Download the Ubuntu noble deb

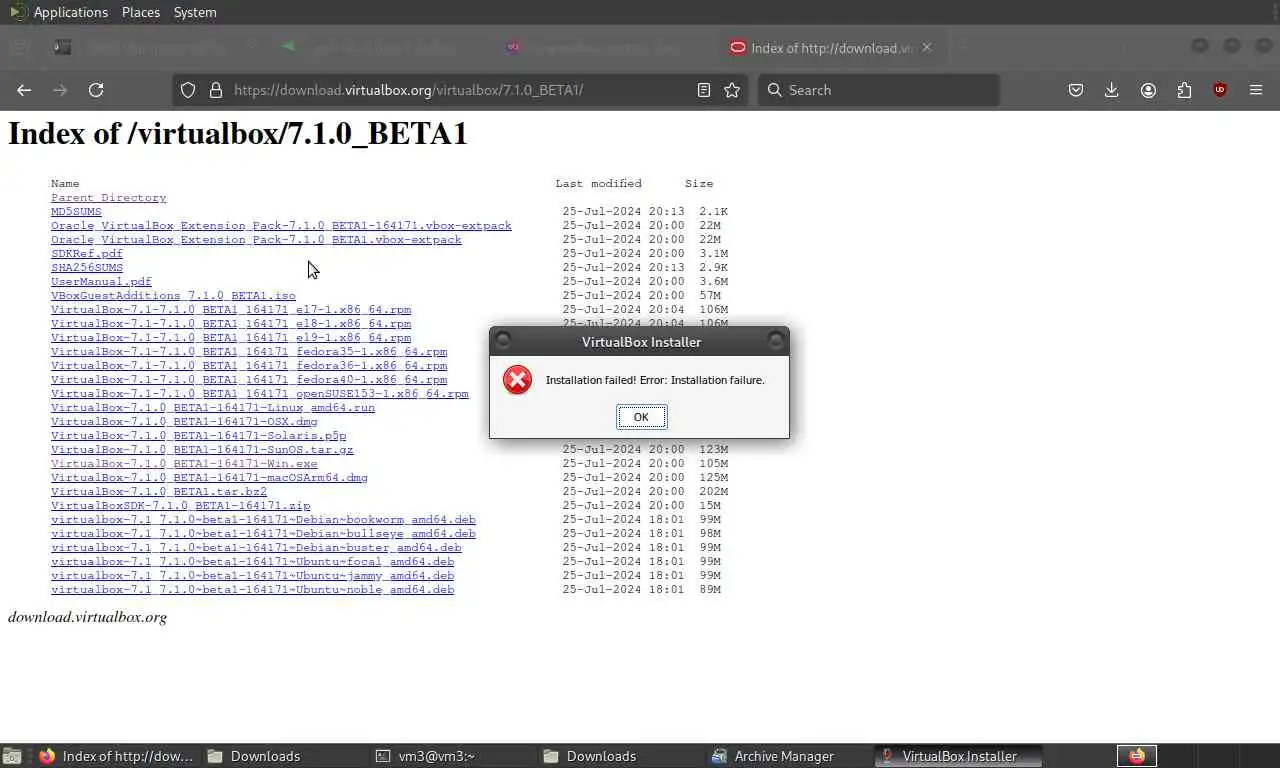252,590
